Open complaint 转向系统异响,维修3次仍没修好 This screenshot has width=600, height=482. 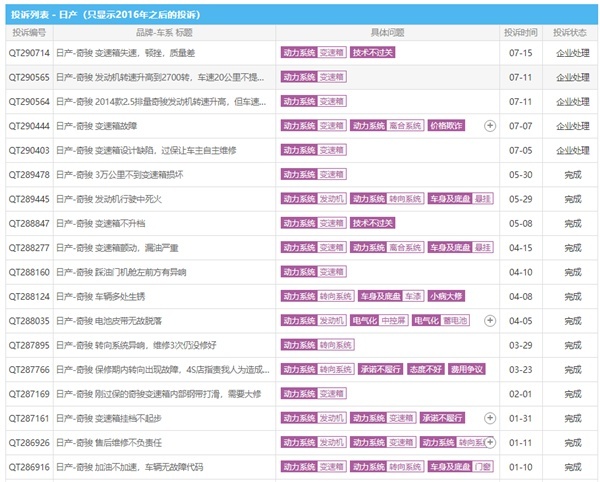(x=136, y=345)
